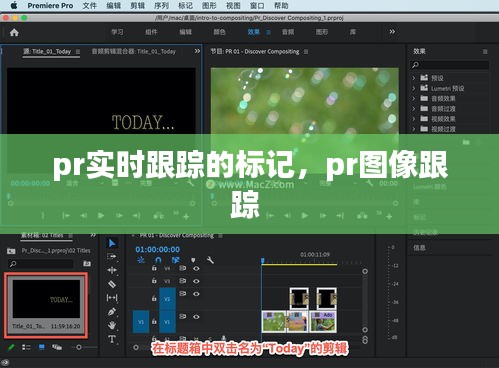Hide track V1 output eye
Viewport: 499px width, 368px height.
196,317
